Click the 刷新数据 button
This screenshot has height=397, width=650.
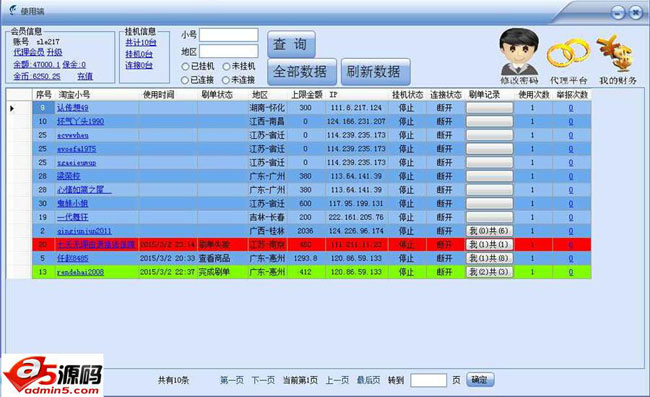pos(375,72)
